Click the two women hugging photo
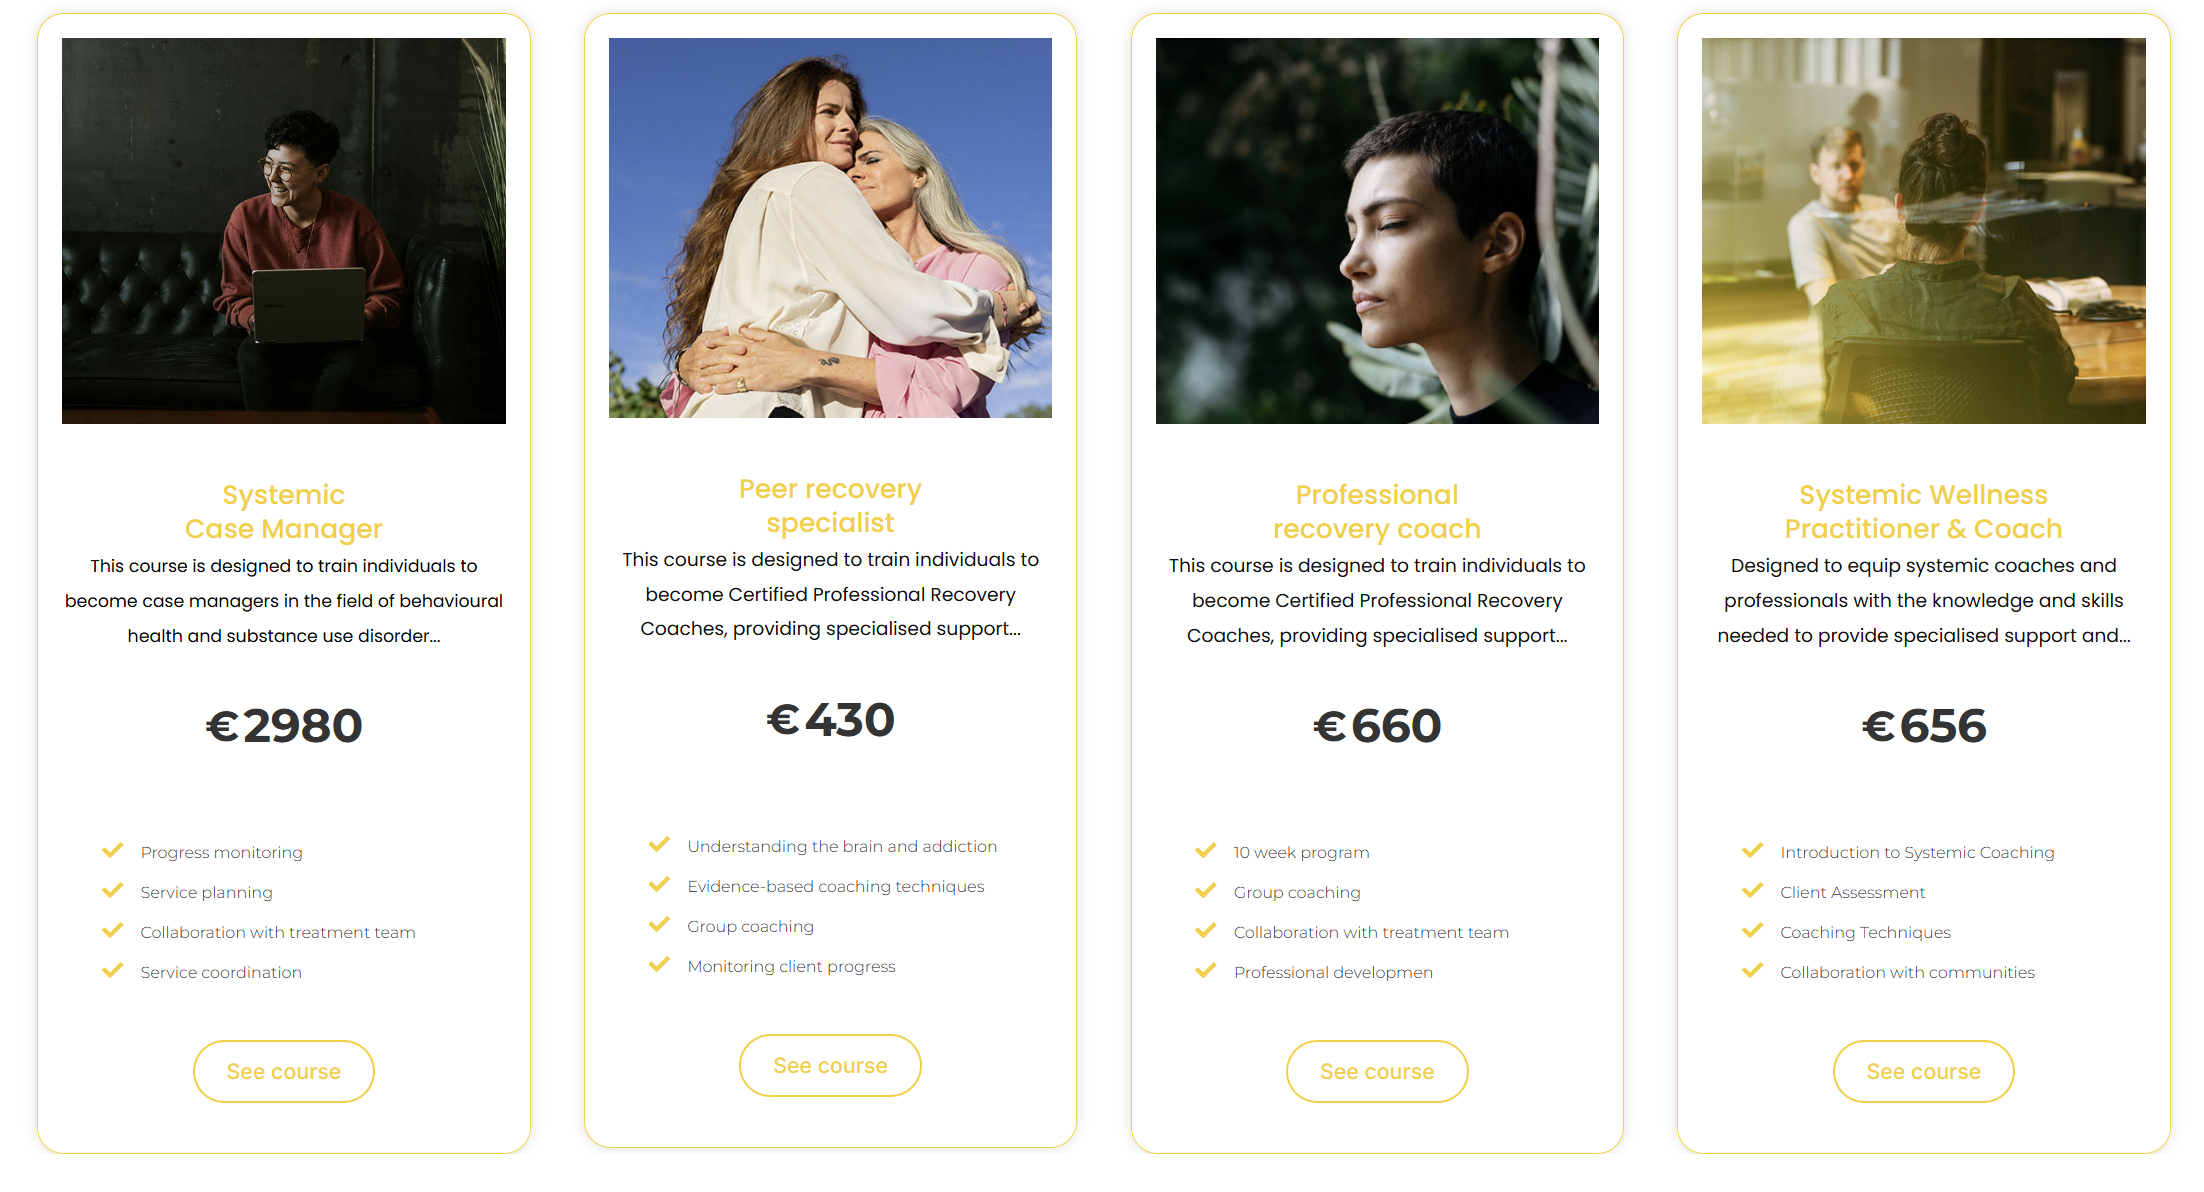 coord(830,228)
